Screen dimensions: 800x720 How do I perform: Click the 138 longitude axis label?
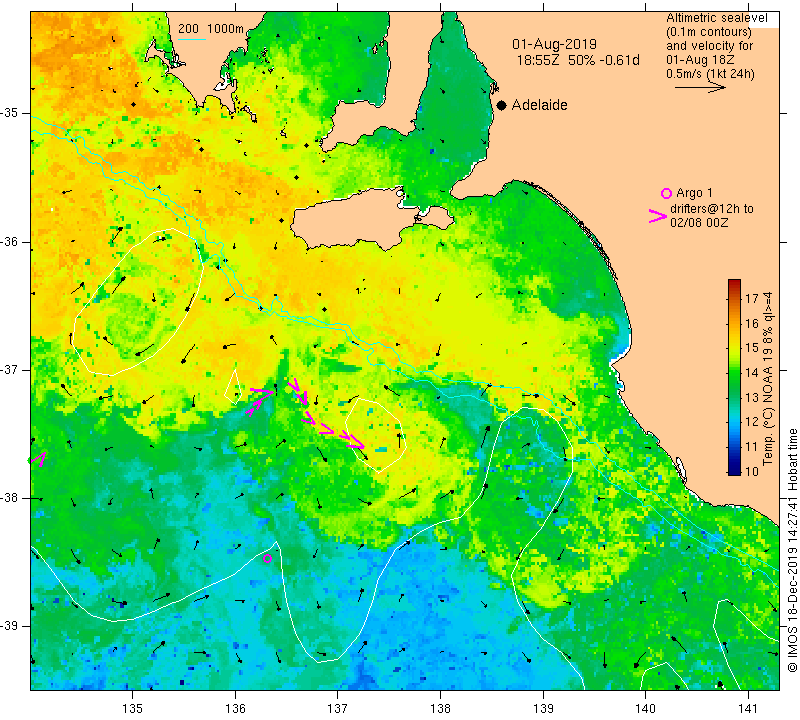coord(440,709)
